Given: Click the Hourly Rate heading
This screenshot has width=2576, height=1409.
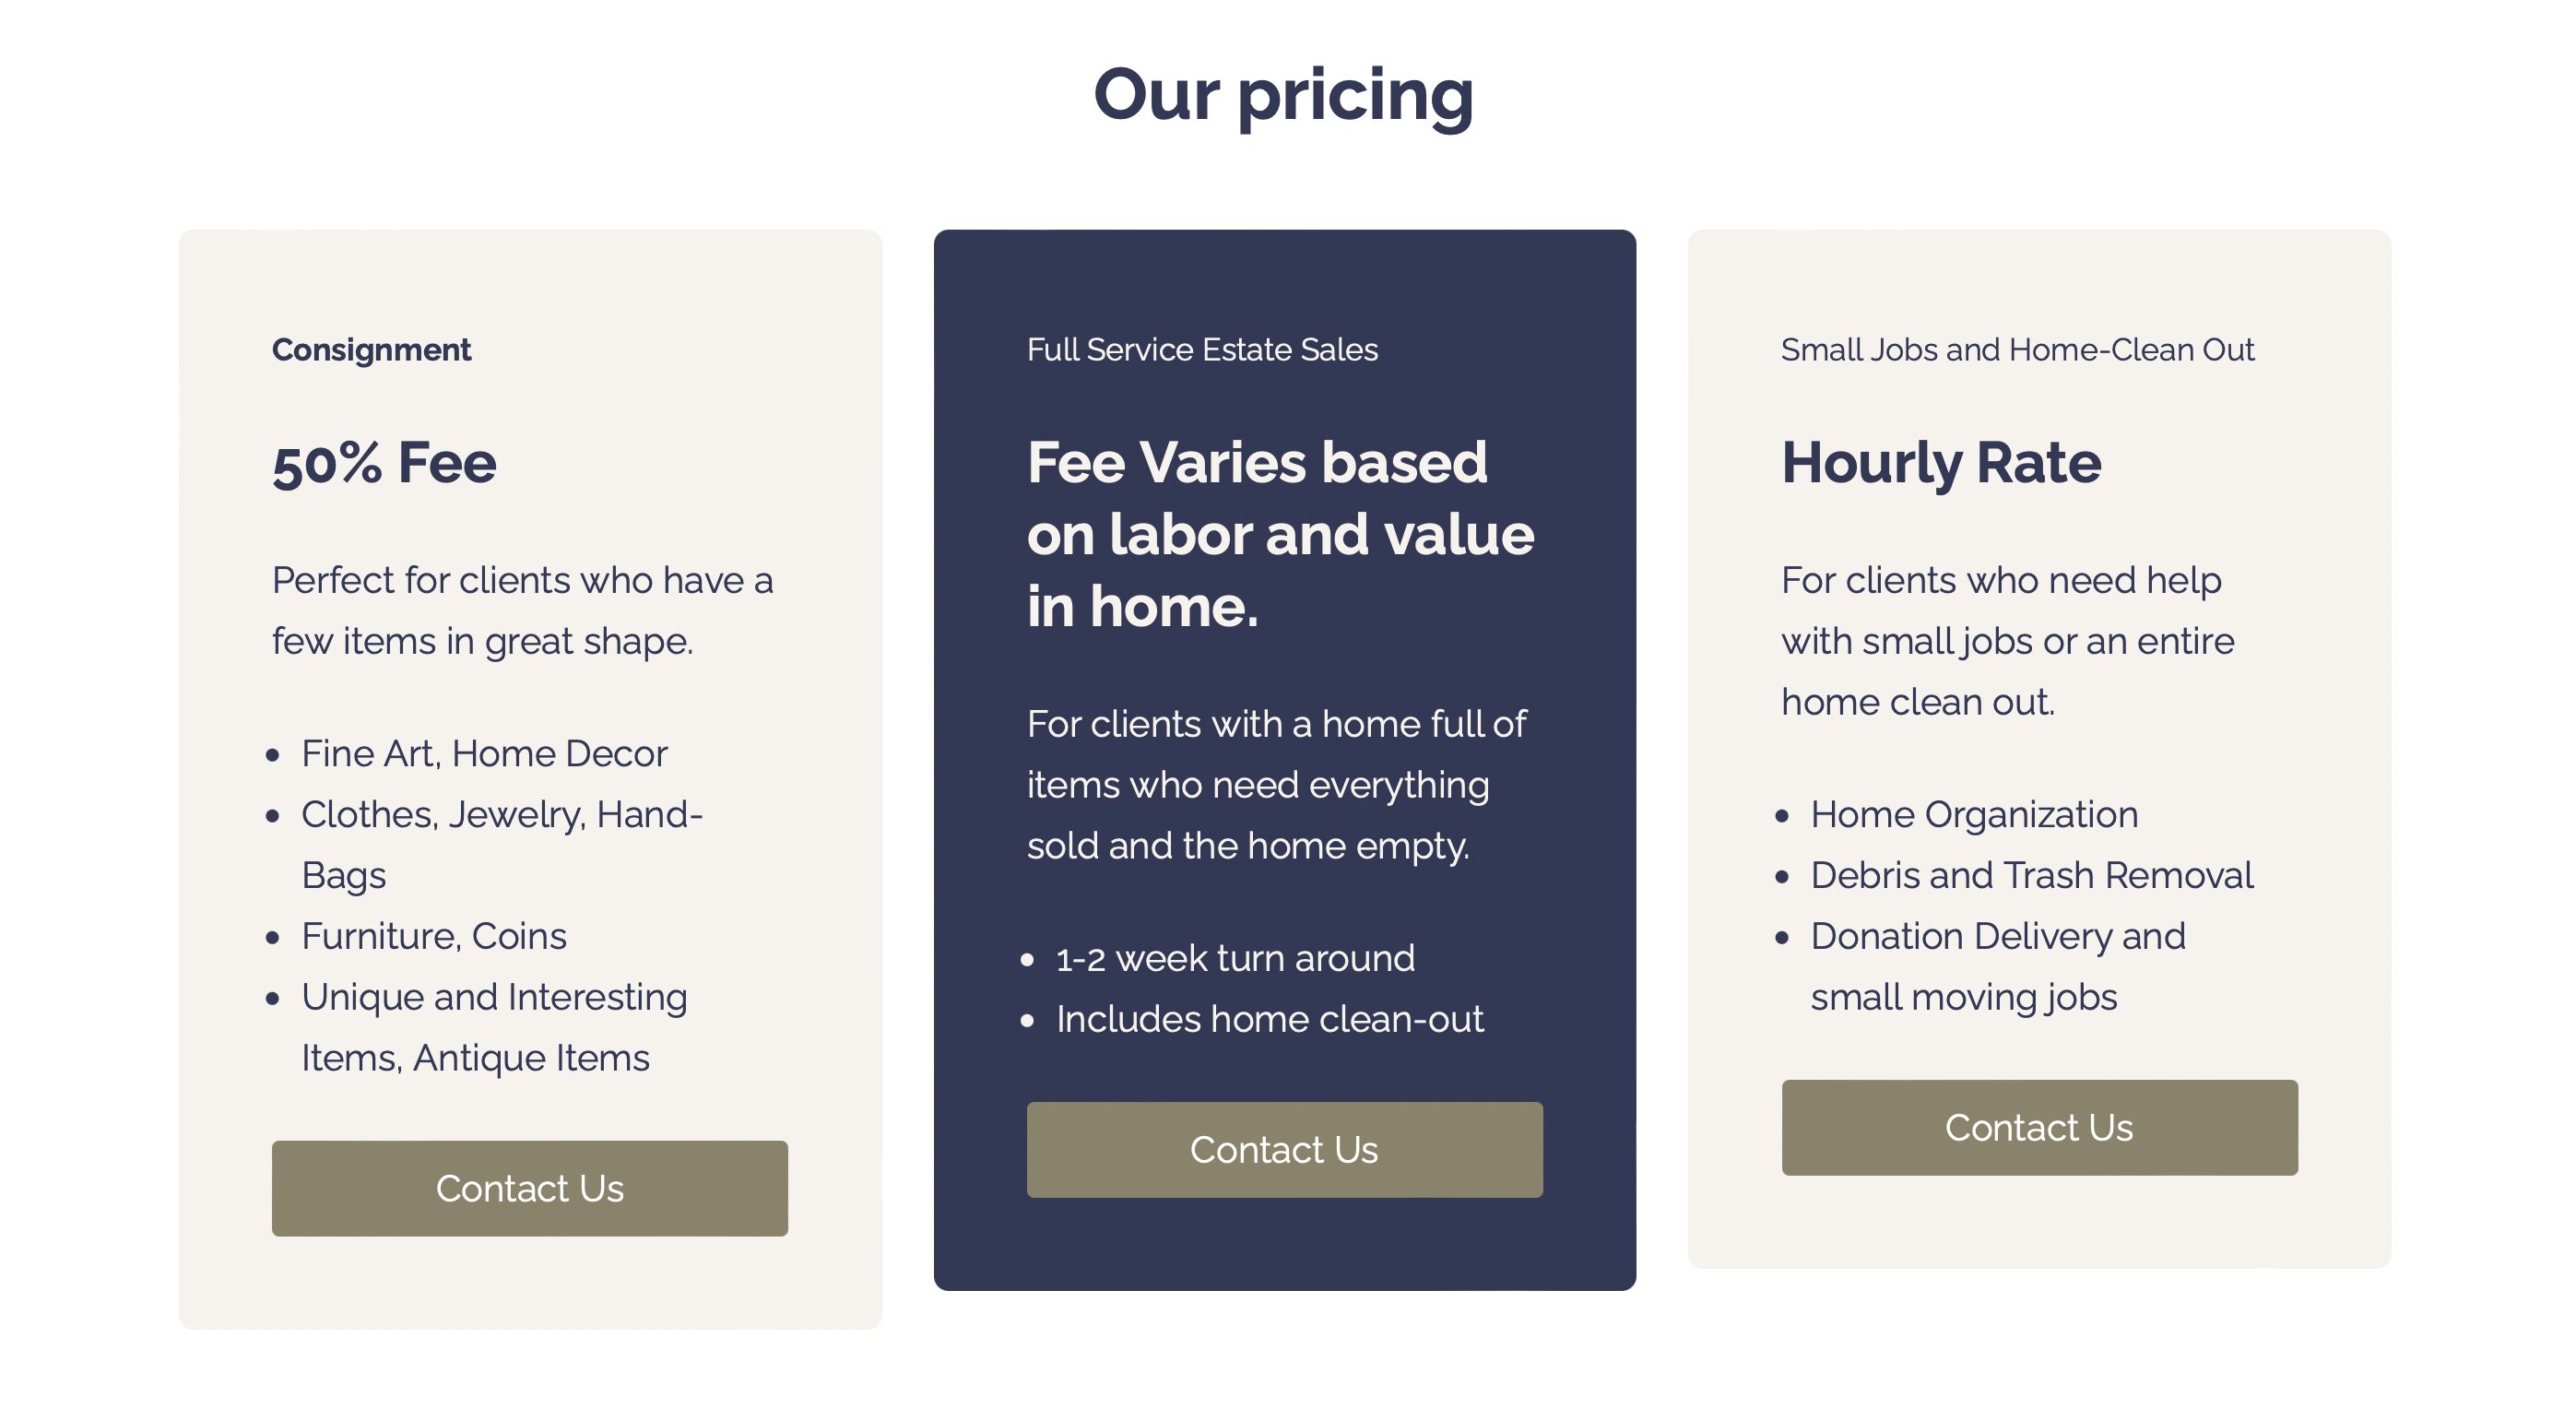Looking at the screenshot, I should [x=1942, y=462].
